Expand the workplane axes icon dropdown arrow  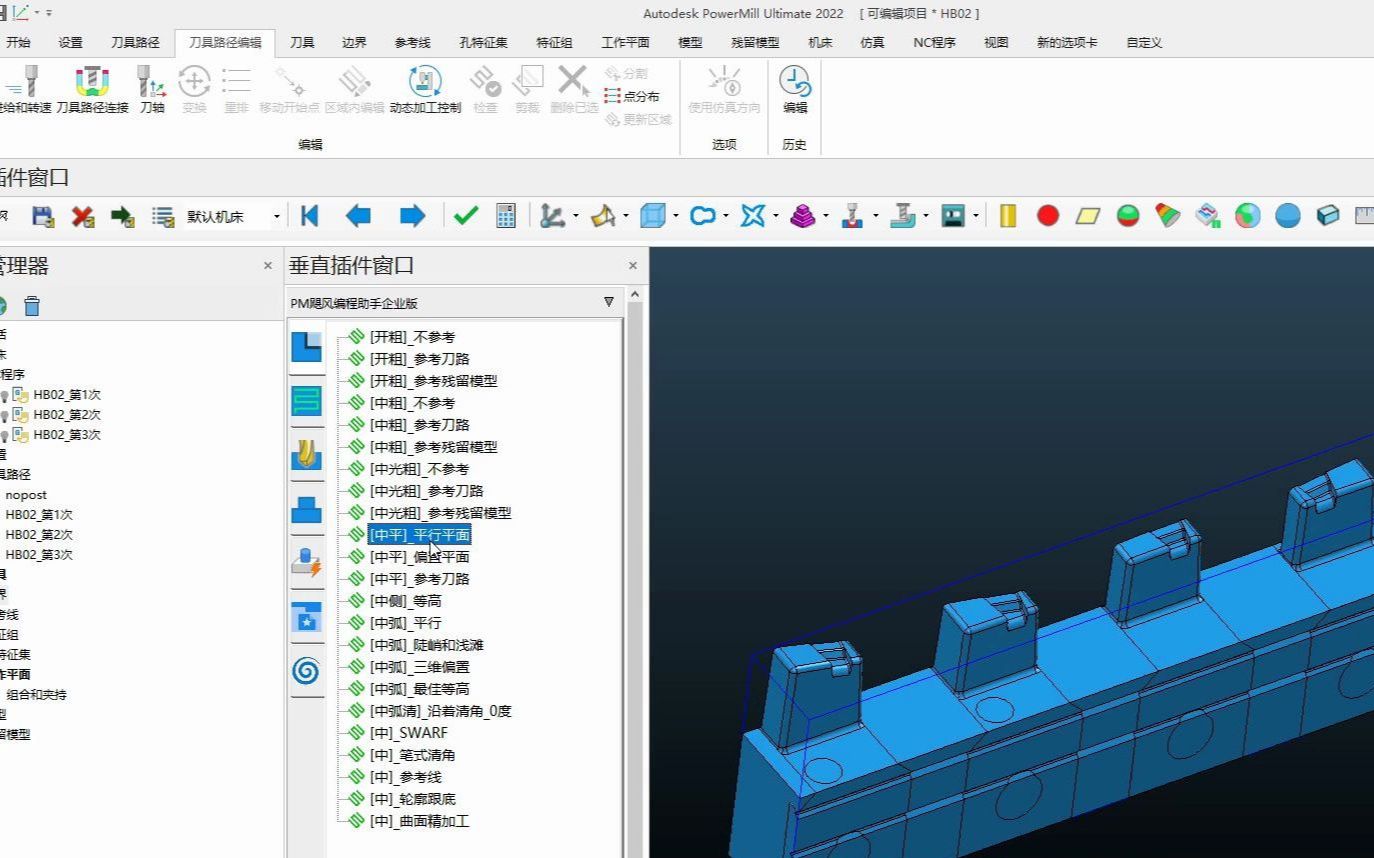pos(576,216)
